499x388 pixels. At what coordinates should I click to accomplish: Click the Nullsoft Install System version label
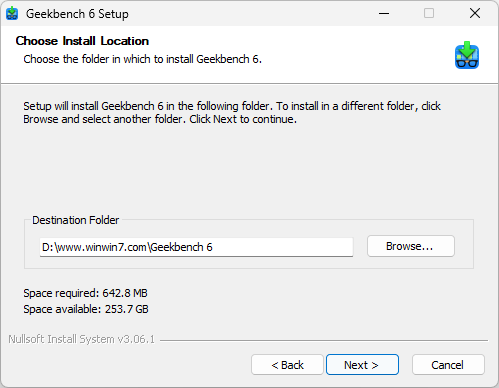coord(81,339)
